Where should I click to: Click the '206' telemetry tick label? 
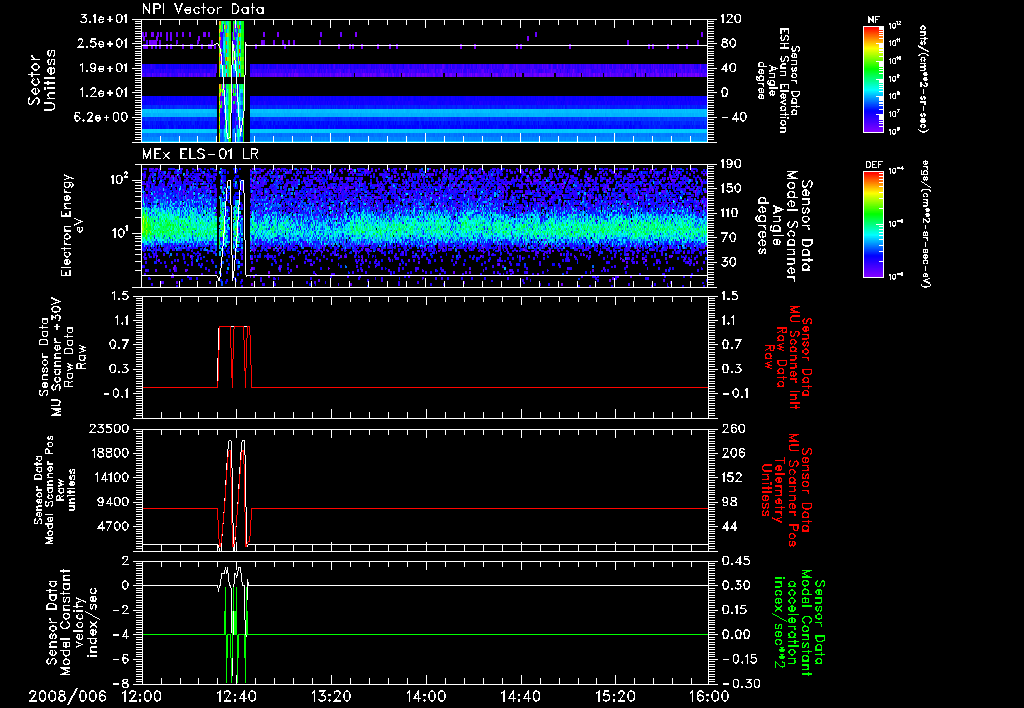point(731,453)
